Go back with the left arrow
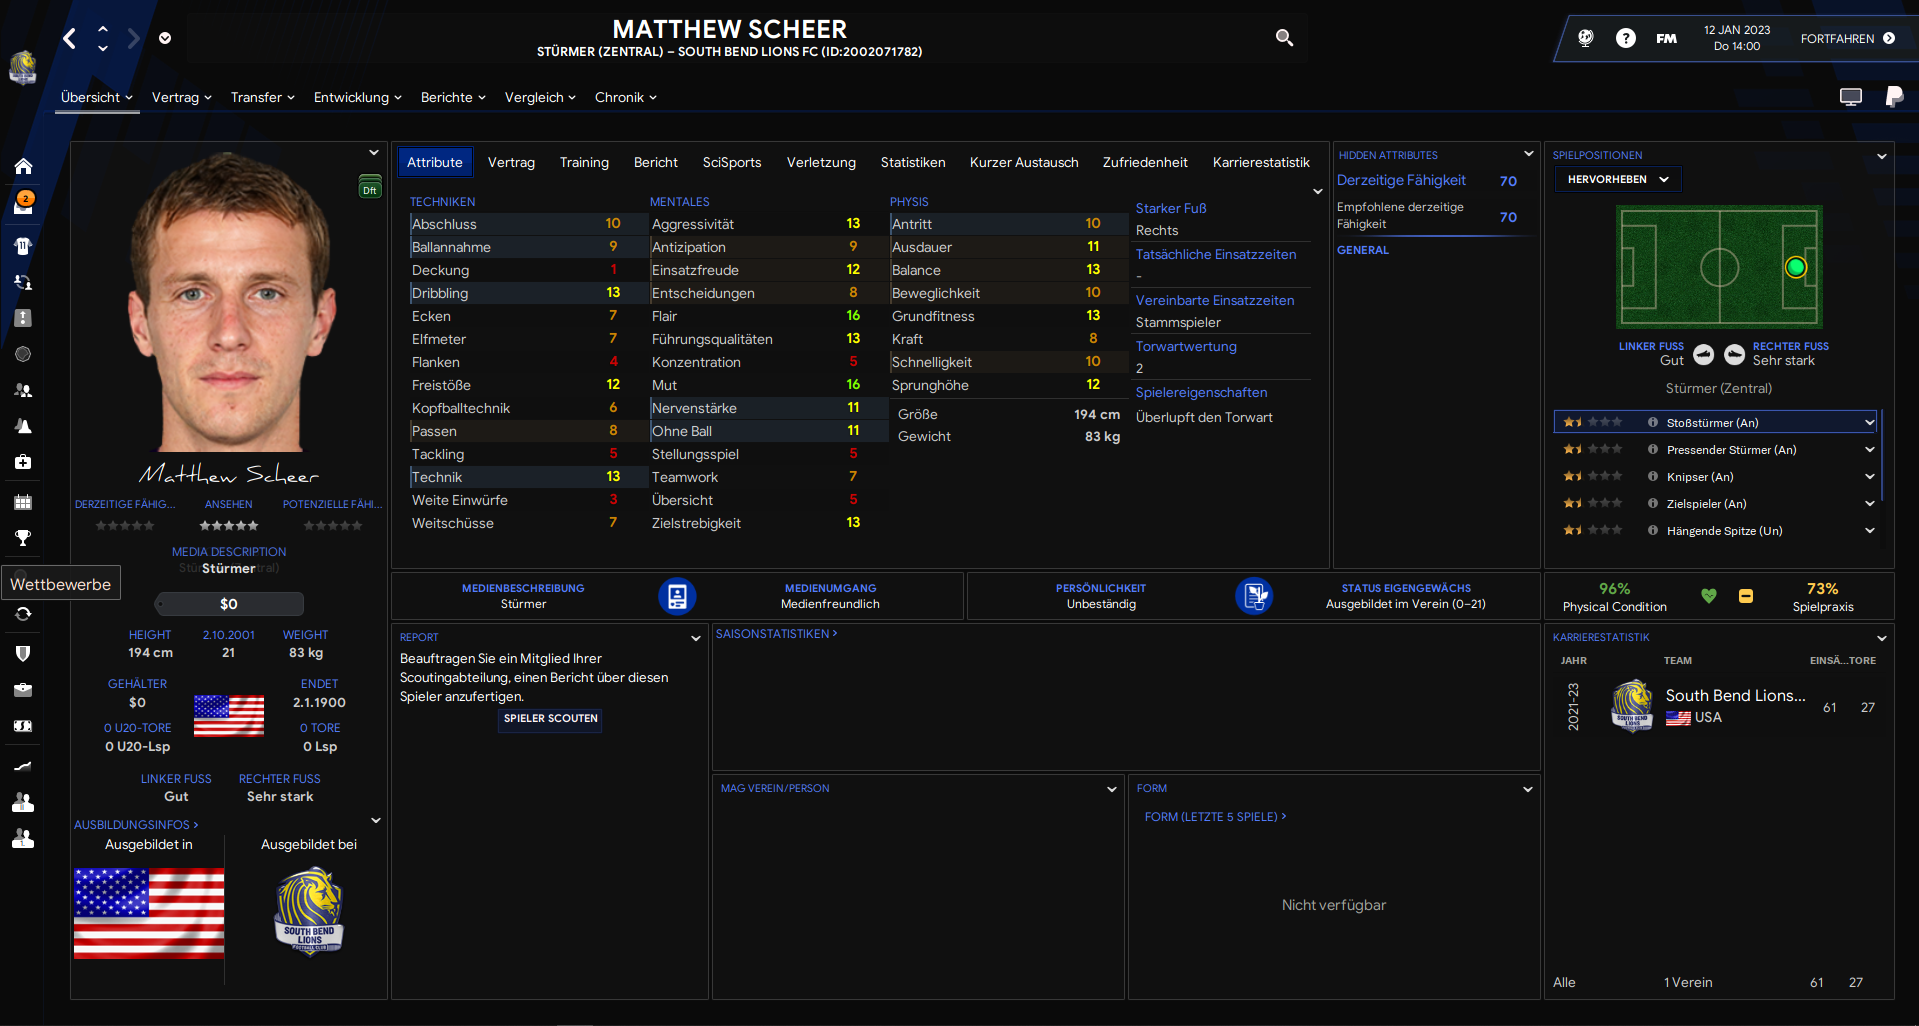1919x1026 pixels. click(69, 39)
